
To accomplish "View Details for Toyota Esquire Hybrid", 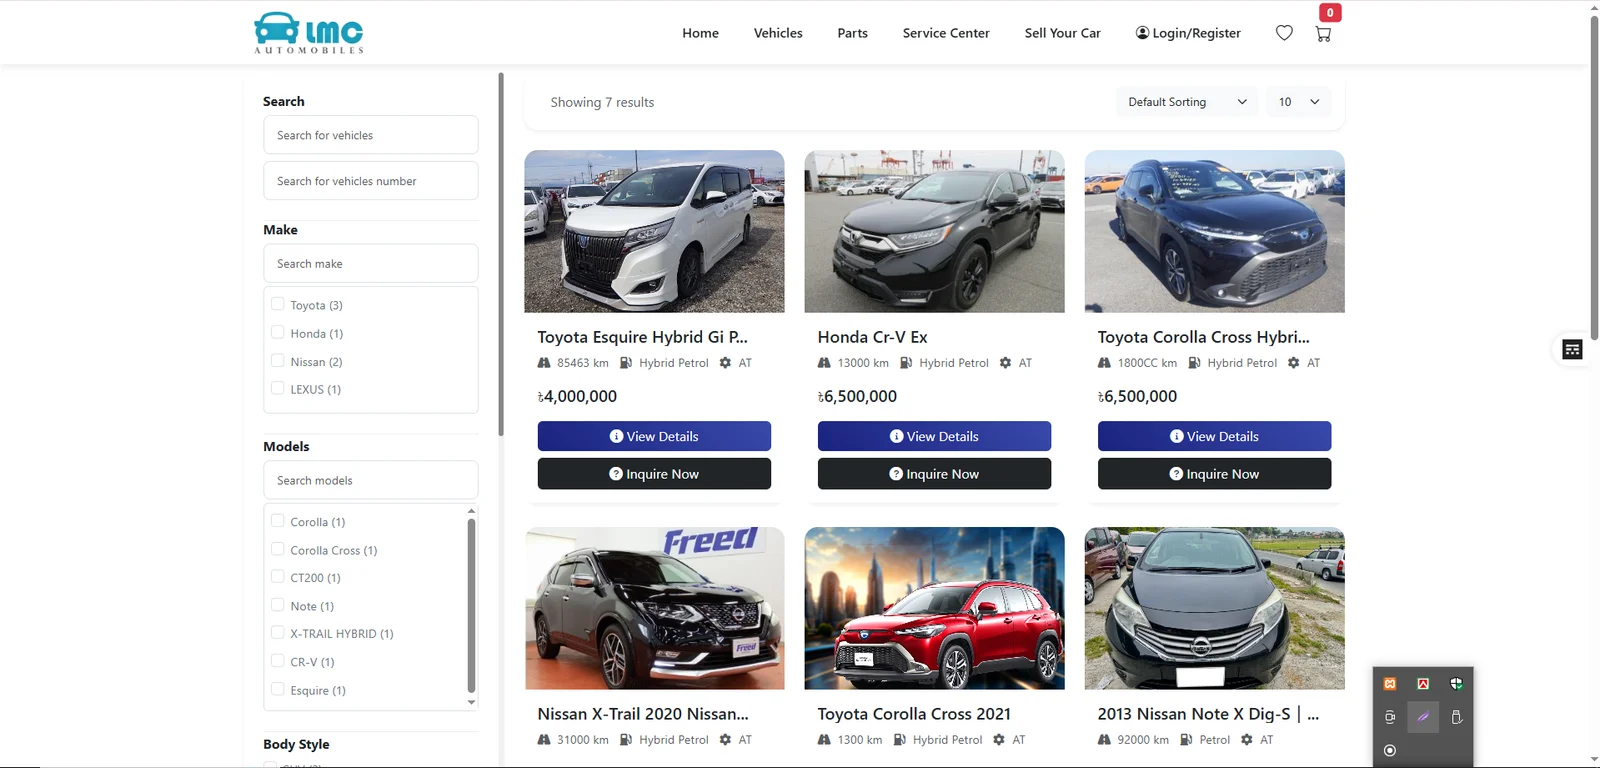I will pyautogui.click(x=654, y=436).
